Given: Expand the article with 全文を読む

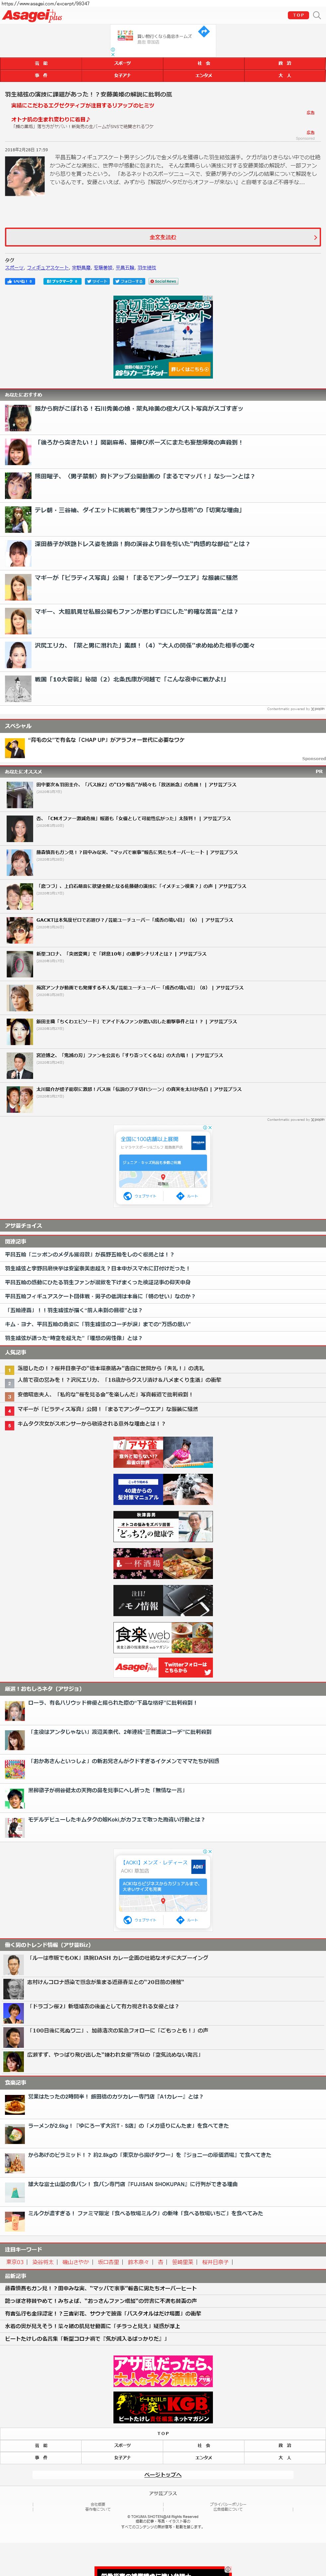Looking at the screenshot, I should click(x=163, y=237).
